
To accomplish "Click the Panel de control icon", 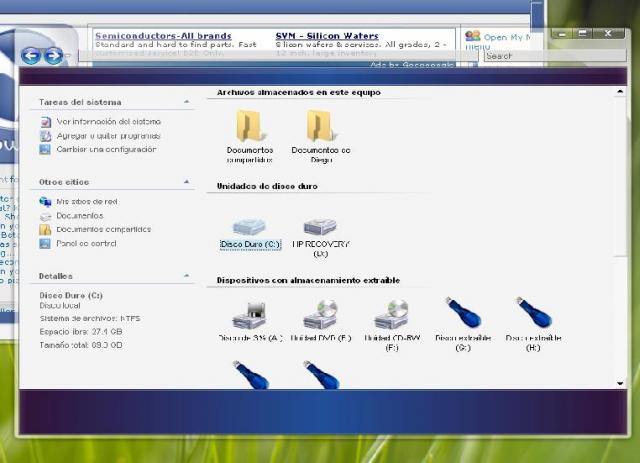I will (x=45, y=244).
